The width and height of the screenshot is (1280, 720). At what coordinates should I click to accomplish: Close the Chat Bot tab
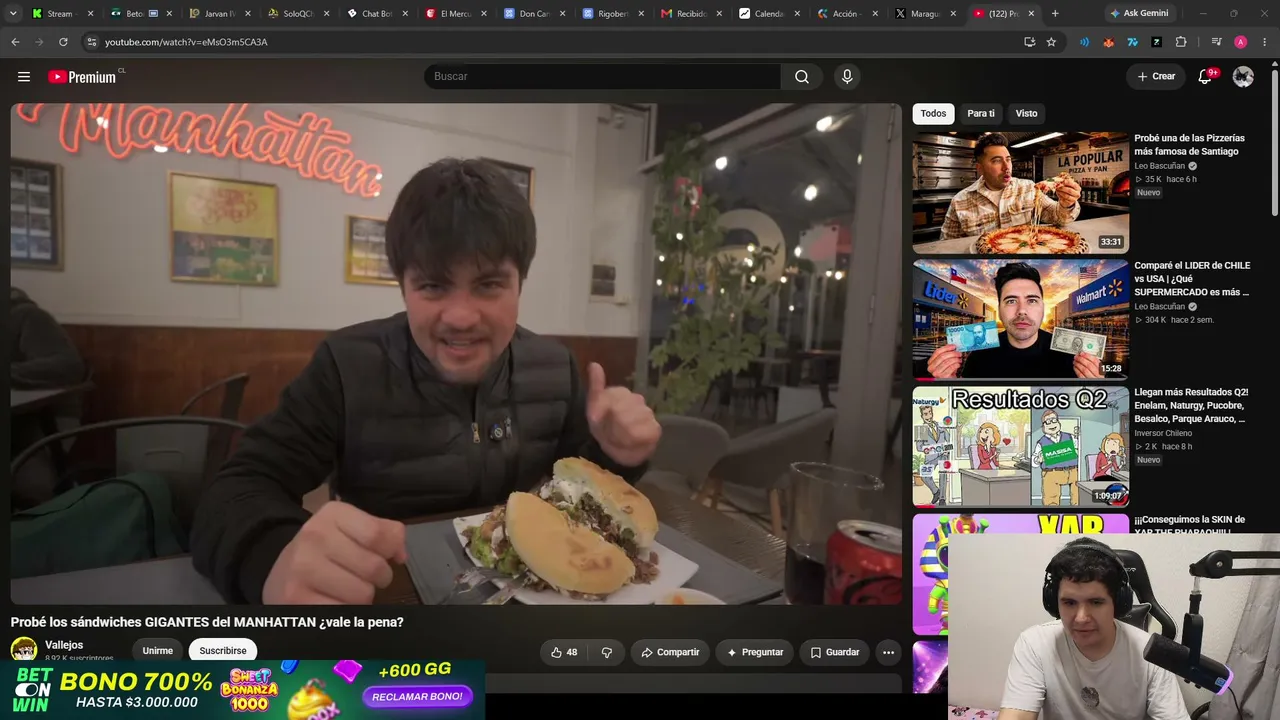[405, 14]
